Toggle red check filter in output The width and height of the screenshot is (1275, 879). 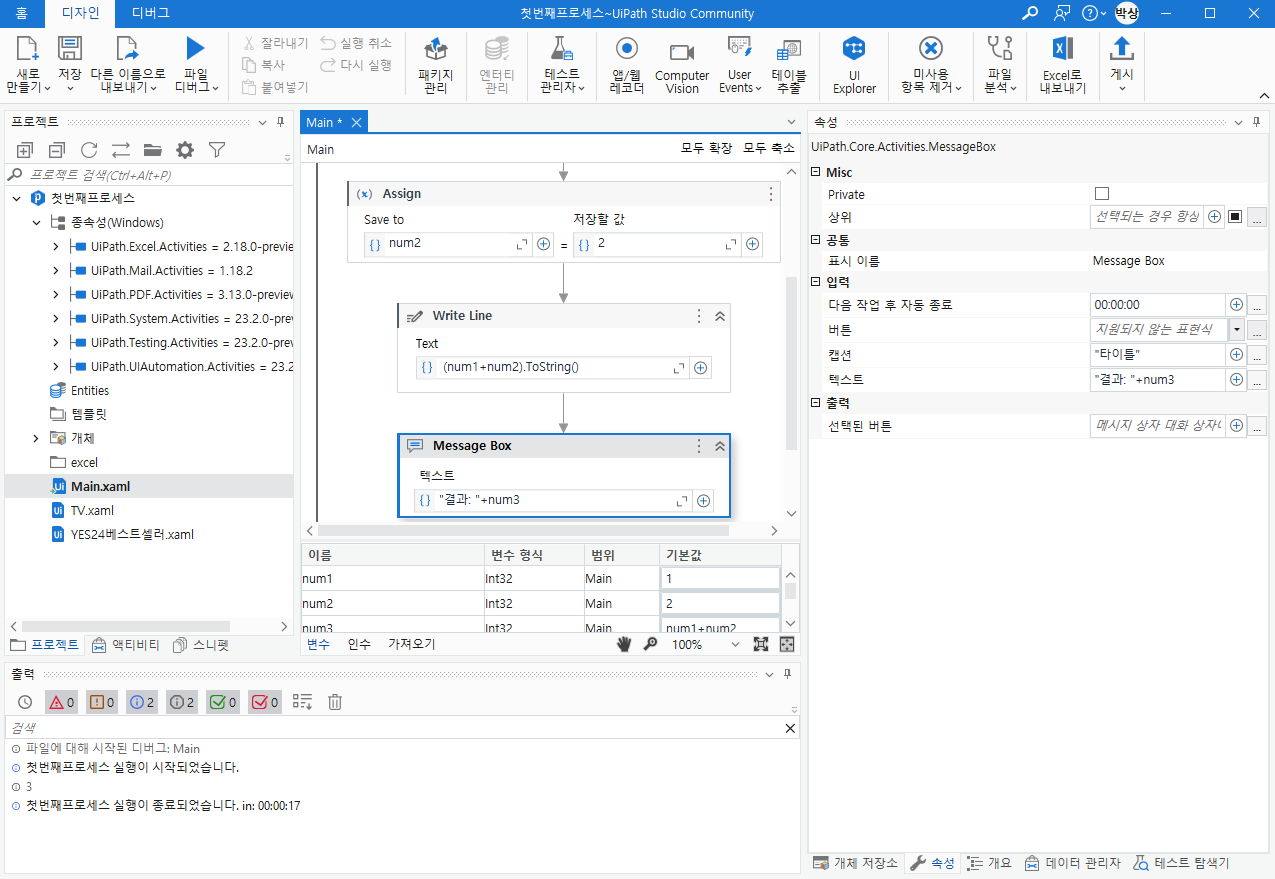click(264, 702)
